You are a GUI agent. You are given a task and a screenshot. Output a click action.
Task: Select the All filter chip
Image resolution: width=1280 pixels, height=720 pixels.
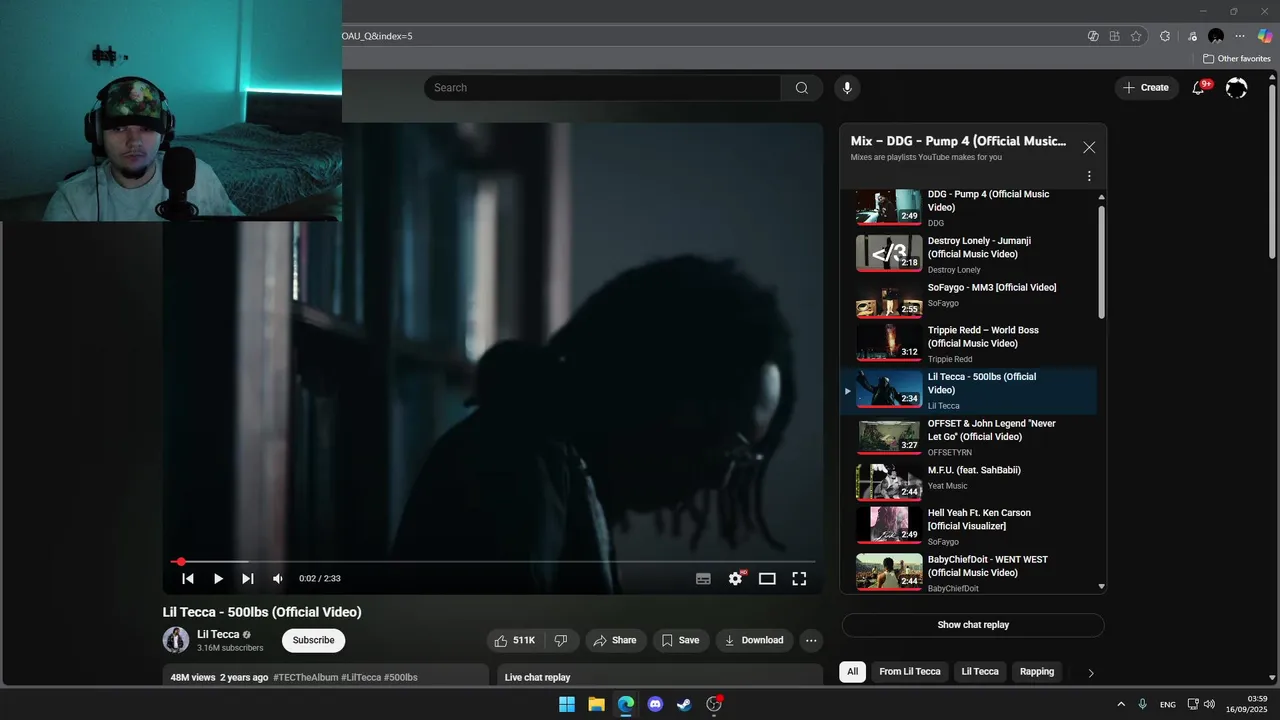click(x=853, y=672)
